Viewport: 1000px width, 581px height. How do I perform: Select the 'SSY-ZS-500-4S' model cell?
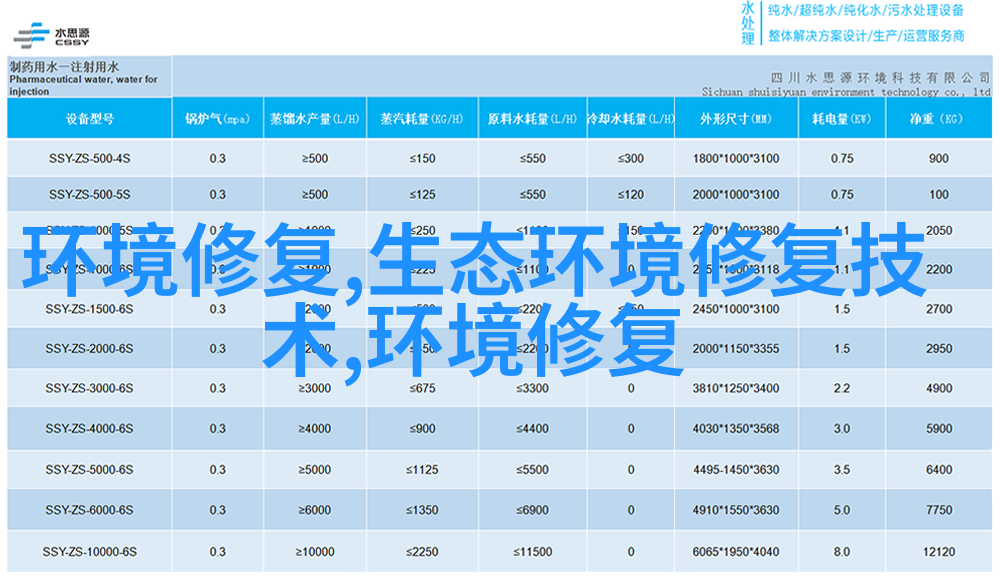point(89,158)
